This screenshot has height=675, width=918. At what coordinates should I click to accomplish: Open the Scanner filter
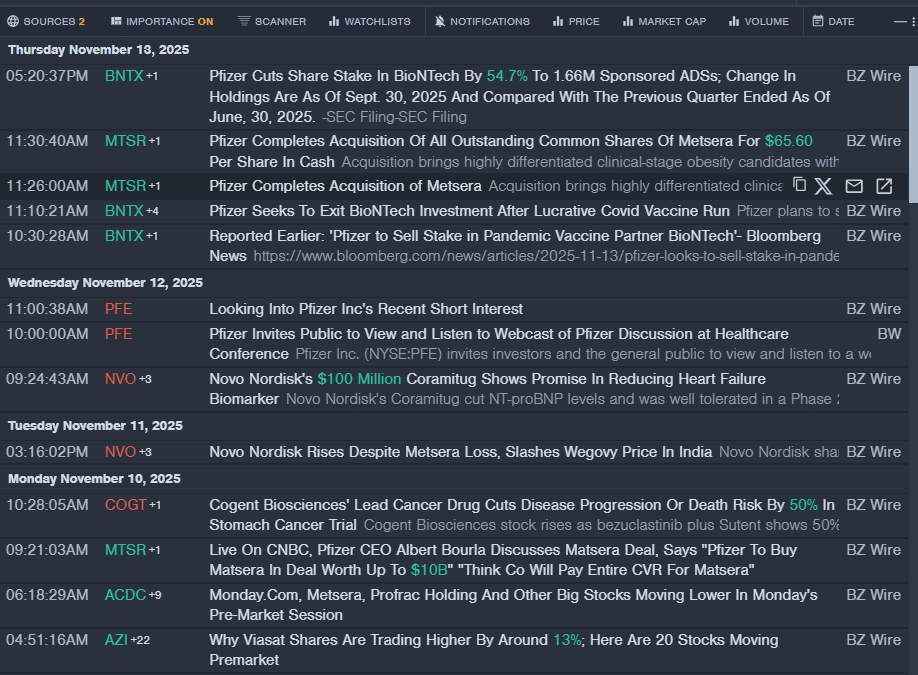pyautogui.click(x=272, y=21)
